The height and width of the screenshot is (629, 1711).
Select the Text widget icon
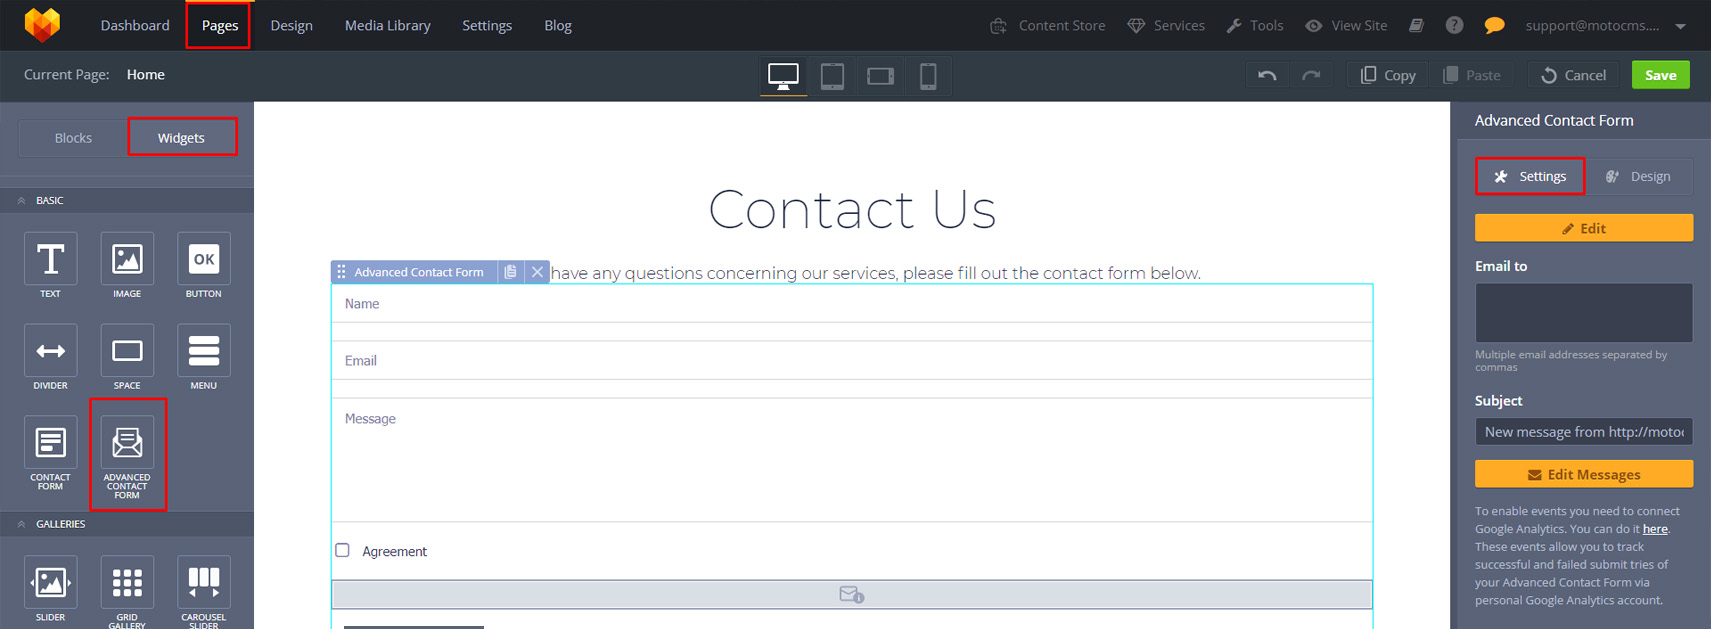[x=50, y=260]
